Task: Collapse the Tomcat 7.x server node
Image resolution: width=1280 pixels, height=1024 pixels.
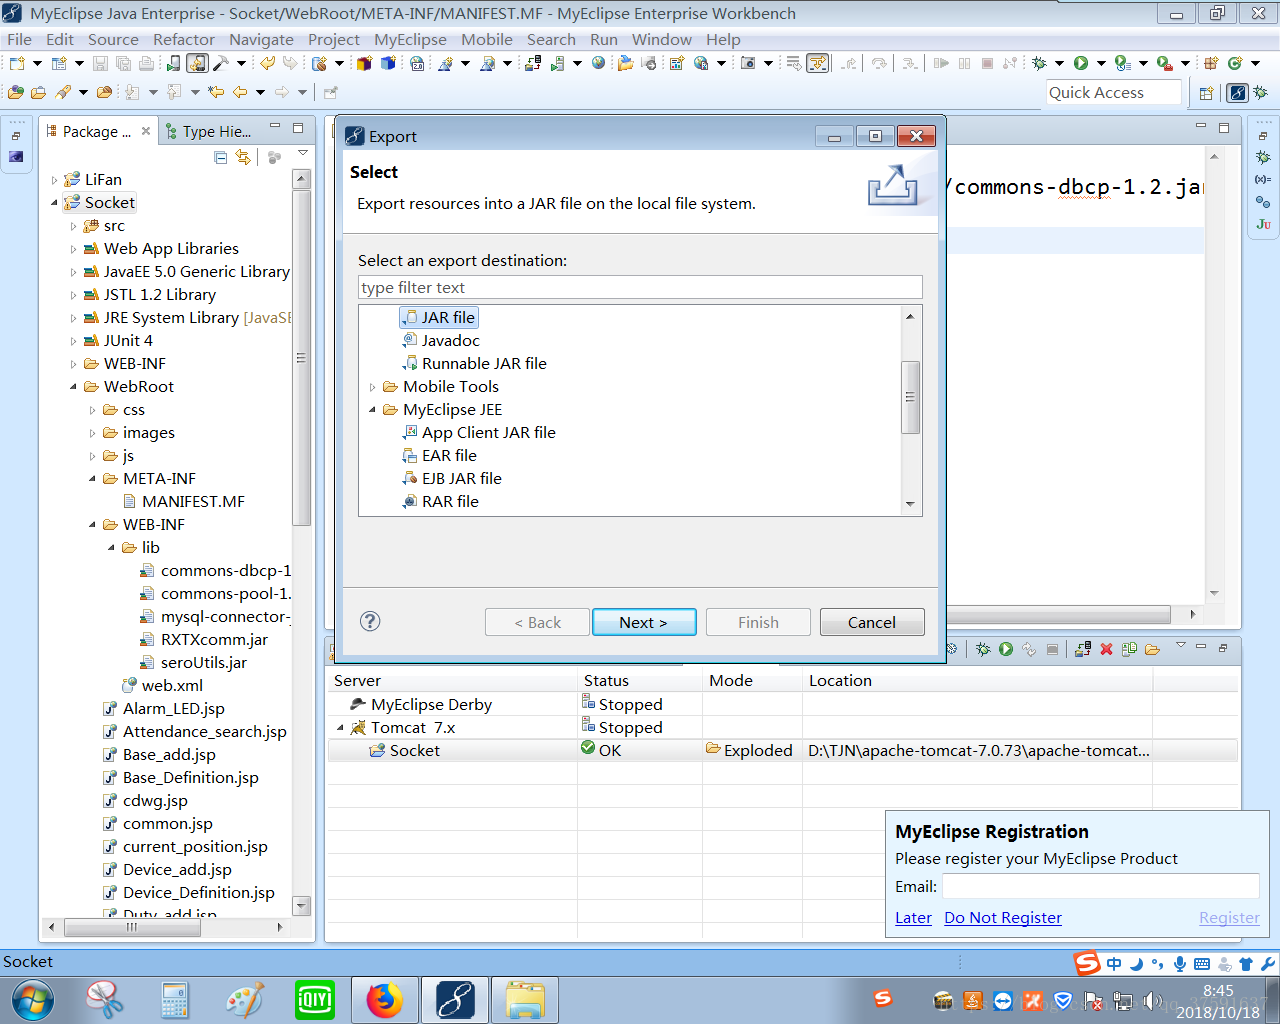Action: click(x=341, y=728)
